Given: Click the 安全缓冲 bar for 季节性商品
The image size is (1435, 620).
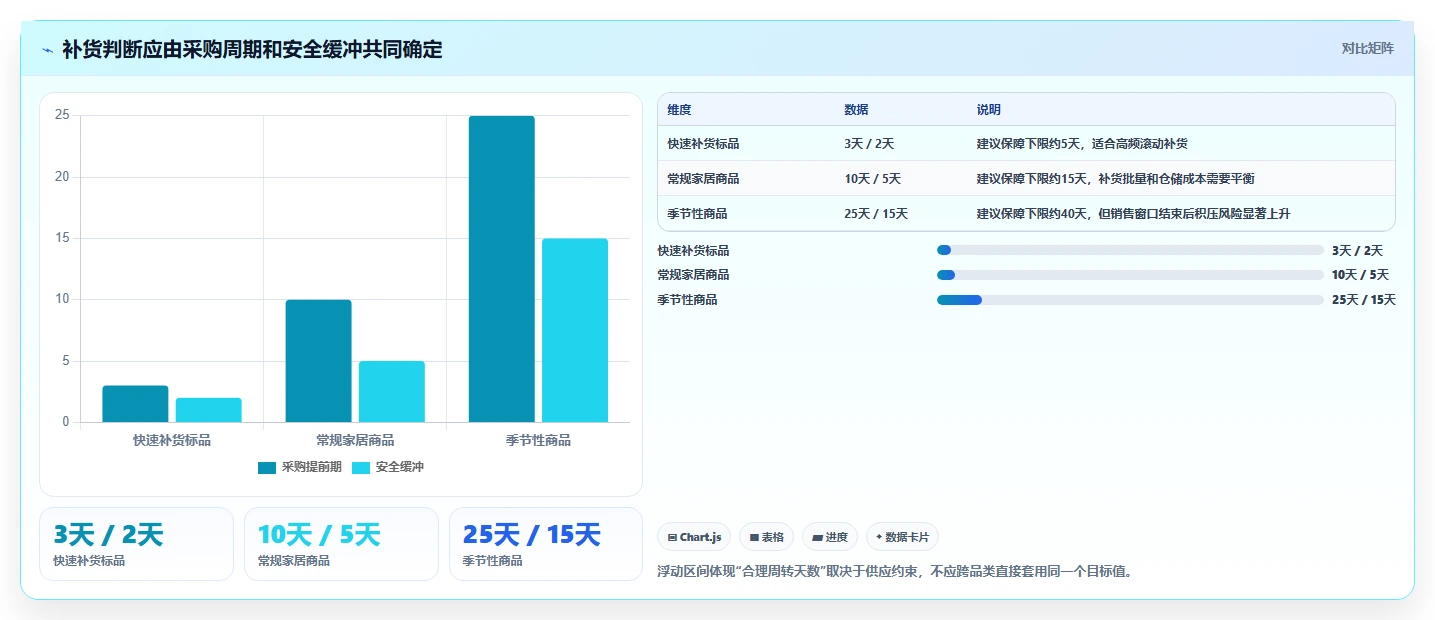Looking at the screenshot, I should [x=575, y=330].
